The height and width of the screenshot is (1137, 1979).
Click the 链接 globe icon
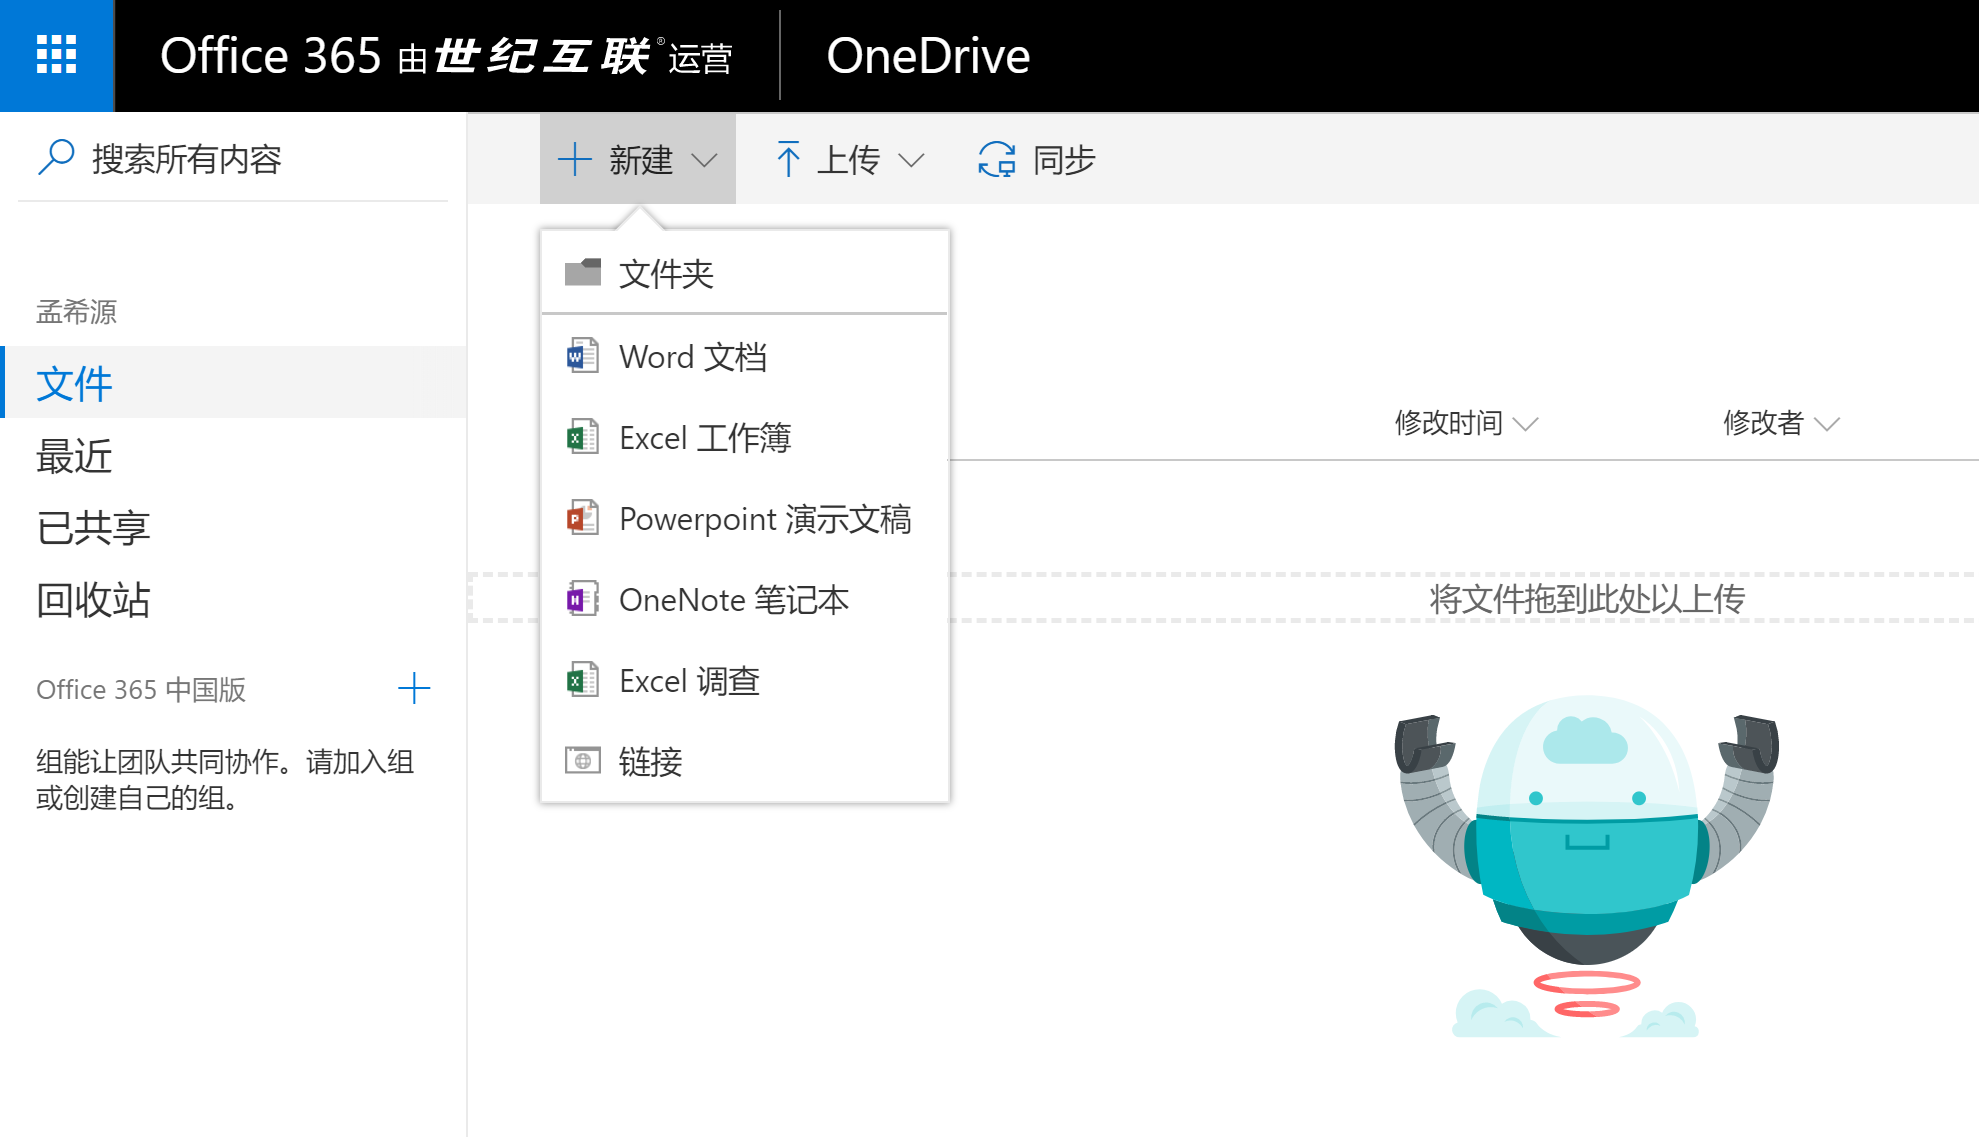click(583, 761)
